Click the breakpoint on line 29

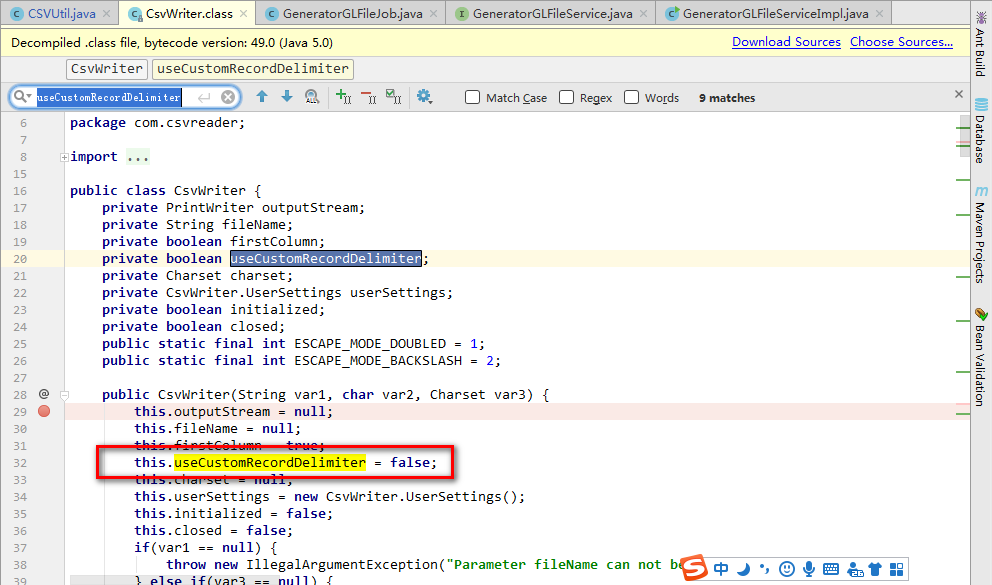(x=44, y=411)
